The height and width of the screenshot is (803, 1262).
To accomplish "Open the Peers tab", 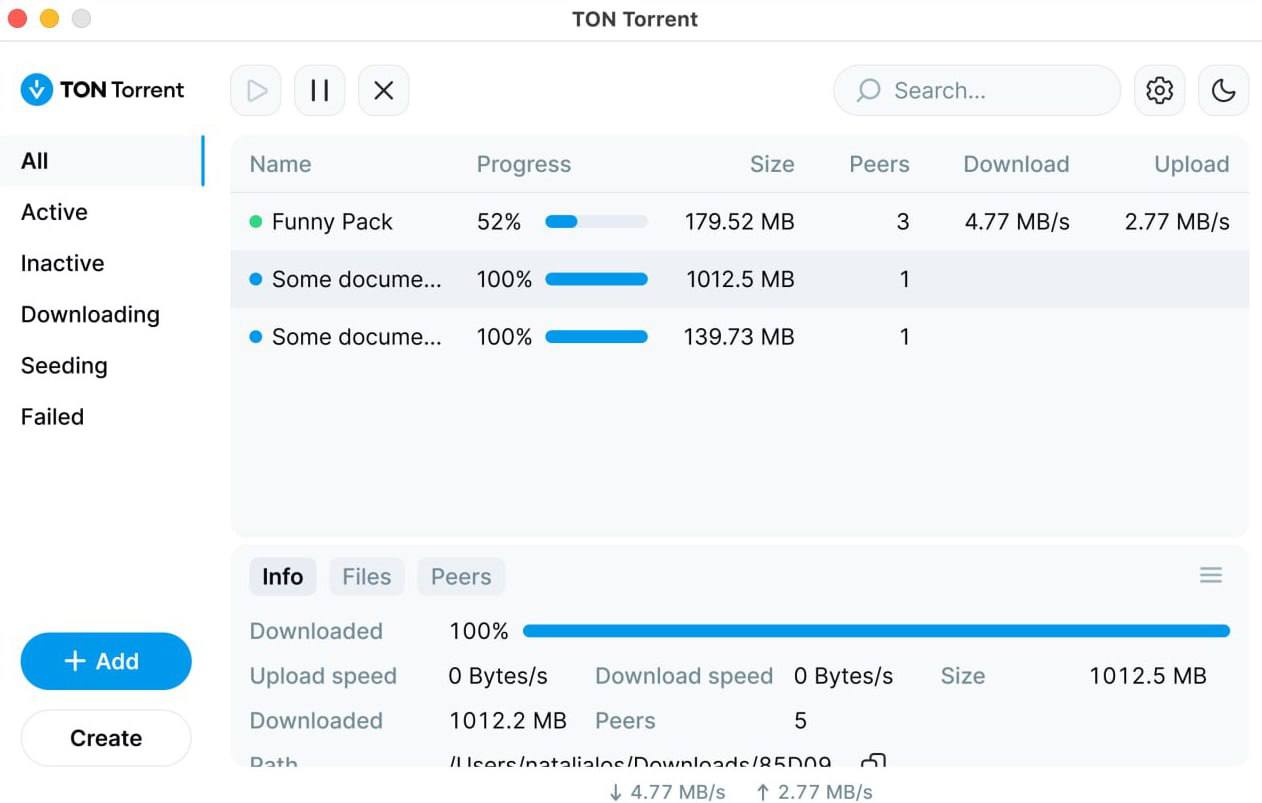I will tap(461, 577).
